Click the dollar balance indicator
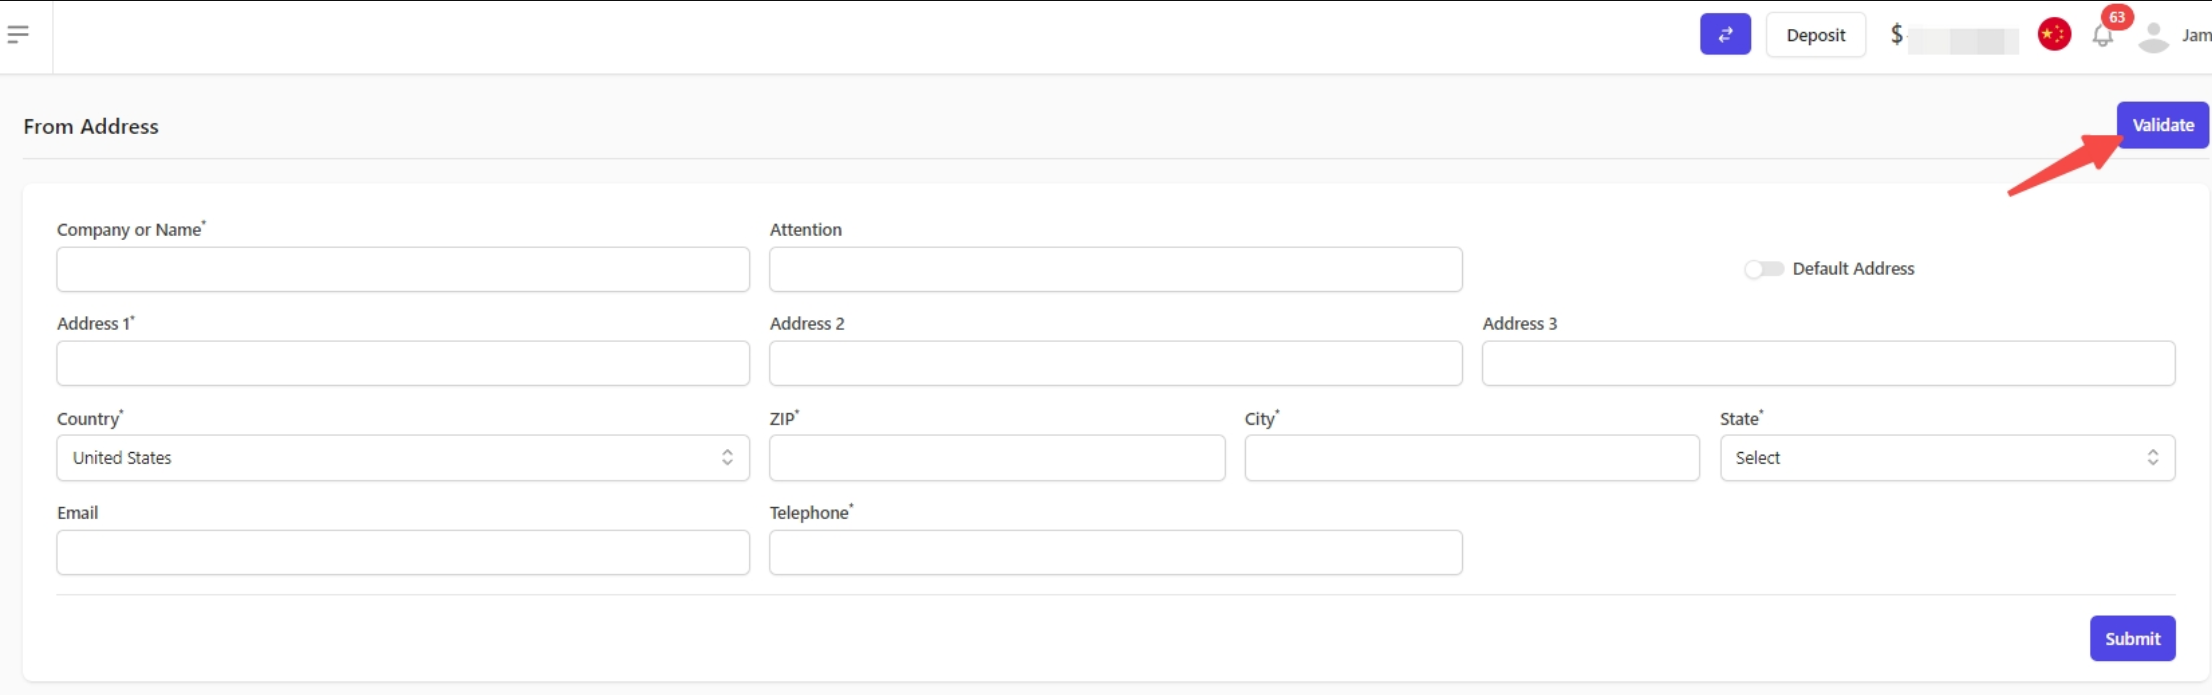Image resolution: width=2212 pixels, height=695 pixels. tap(1953, 36)
